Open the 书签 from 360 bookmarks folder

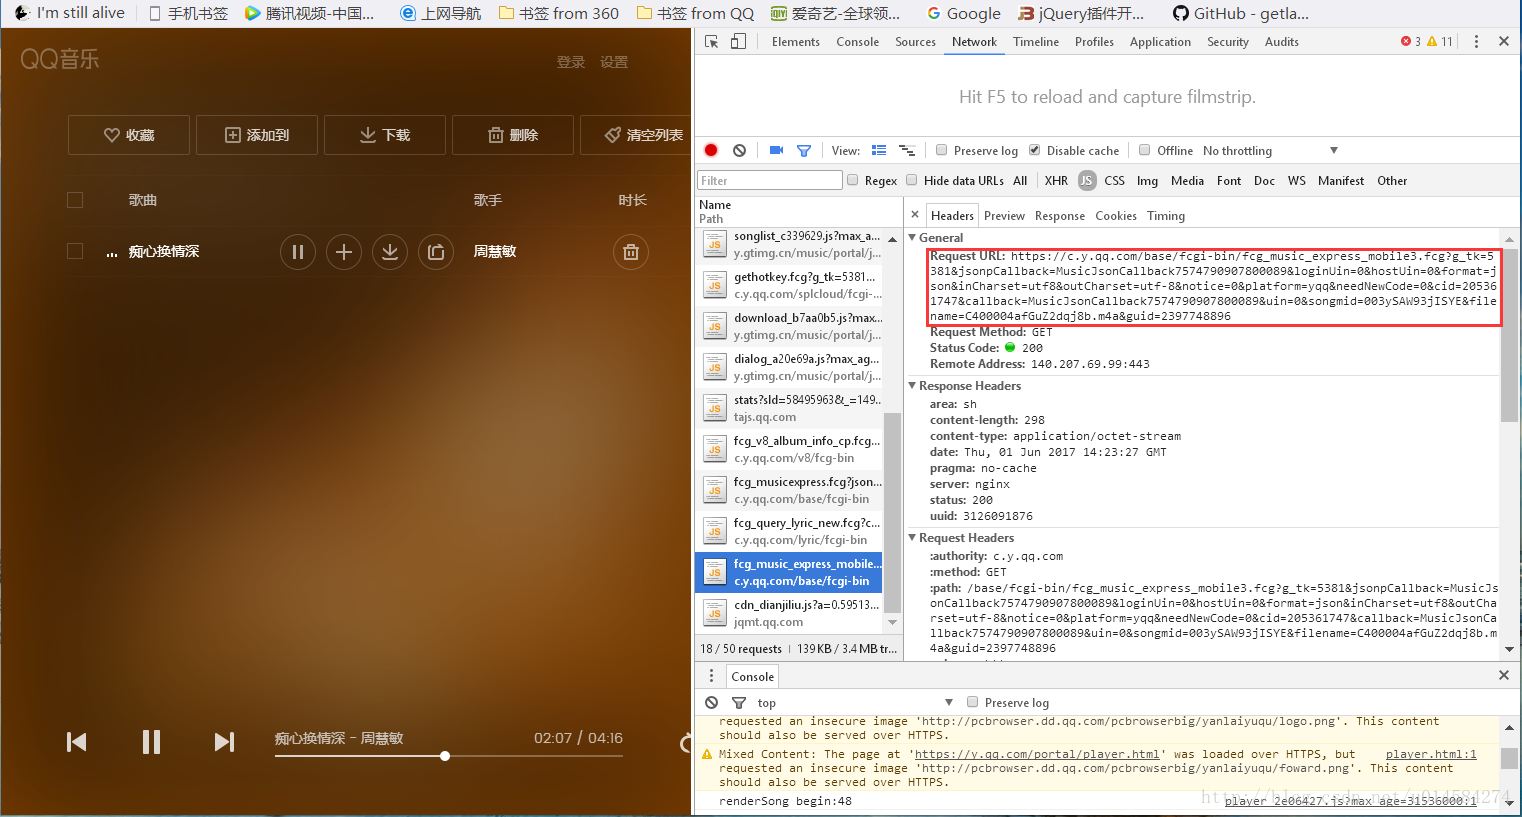click(559, 13)
